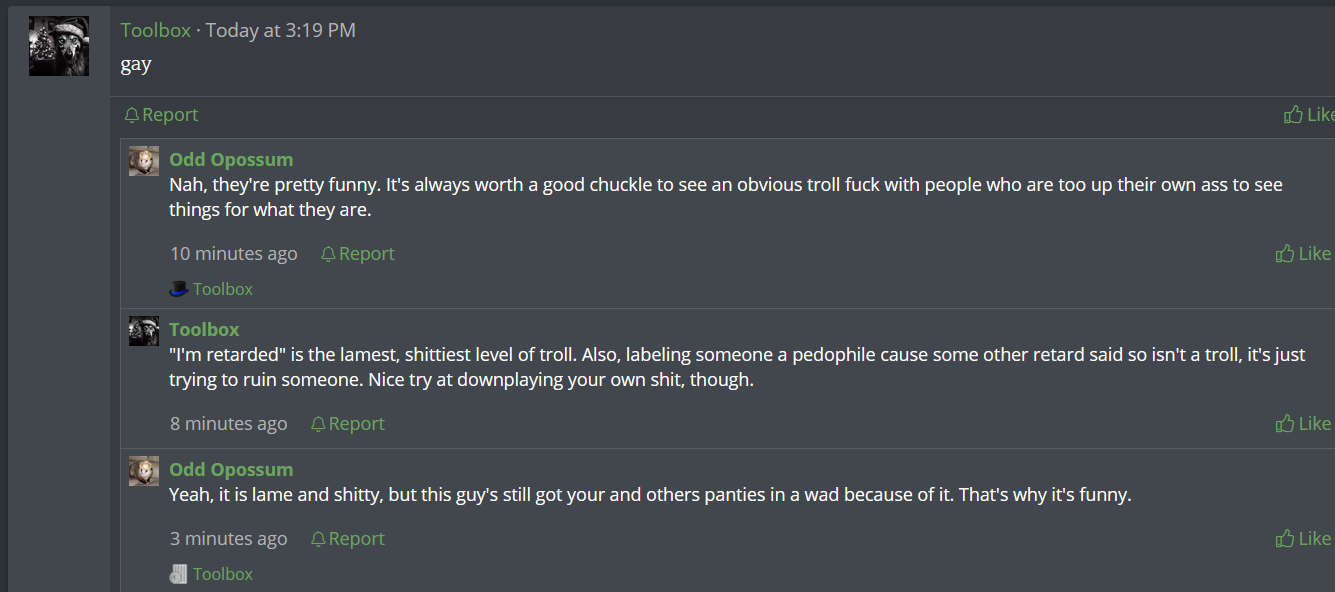1335x592 pixels.
Task: Click the bold Toolbox username in the replies
Action: (204, 330)
